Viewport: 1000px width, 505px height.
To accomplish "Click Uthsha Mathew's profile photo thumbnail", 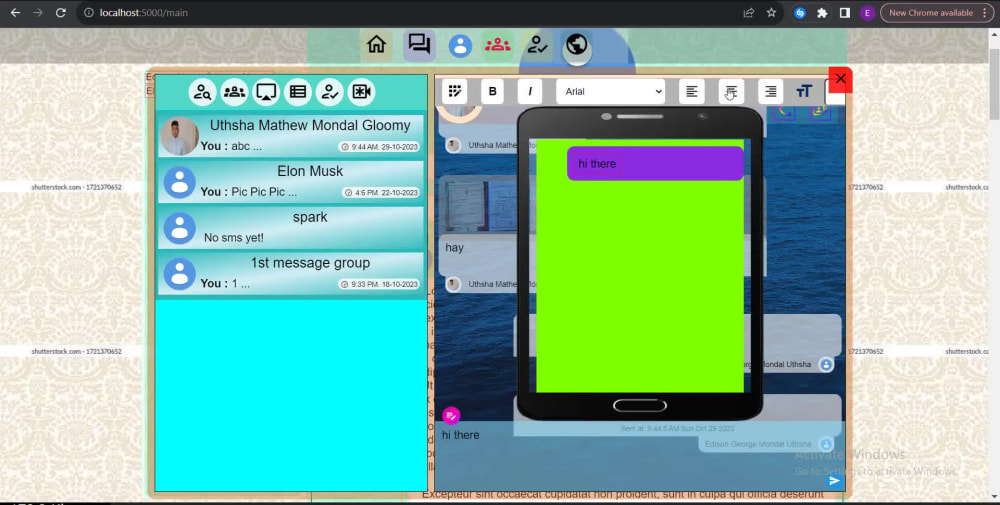I will click(x=179, y=136).
